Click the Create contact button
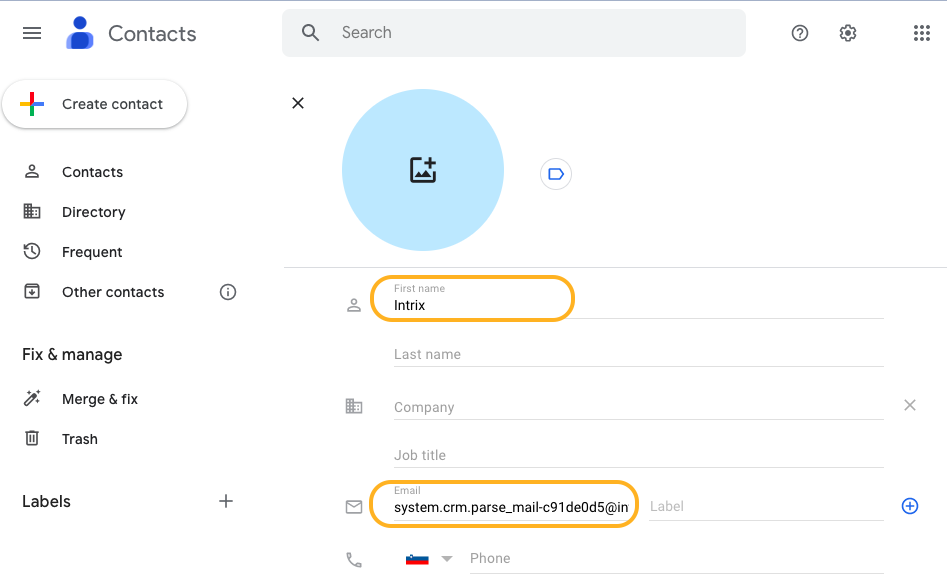This screenshot has height=587, width=947. coord(95,104)
